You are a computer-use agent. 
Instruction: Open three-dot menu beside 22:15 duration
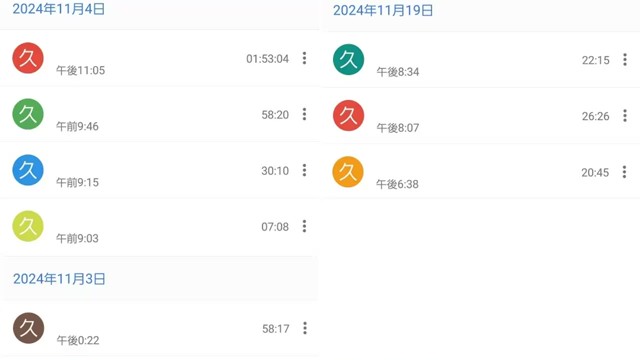pos(625,60)
